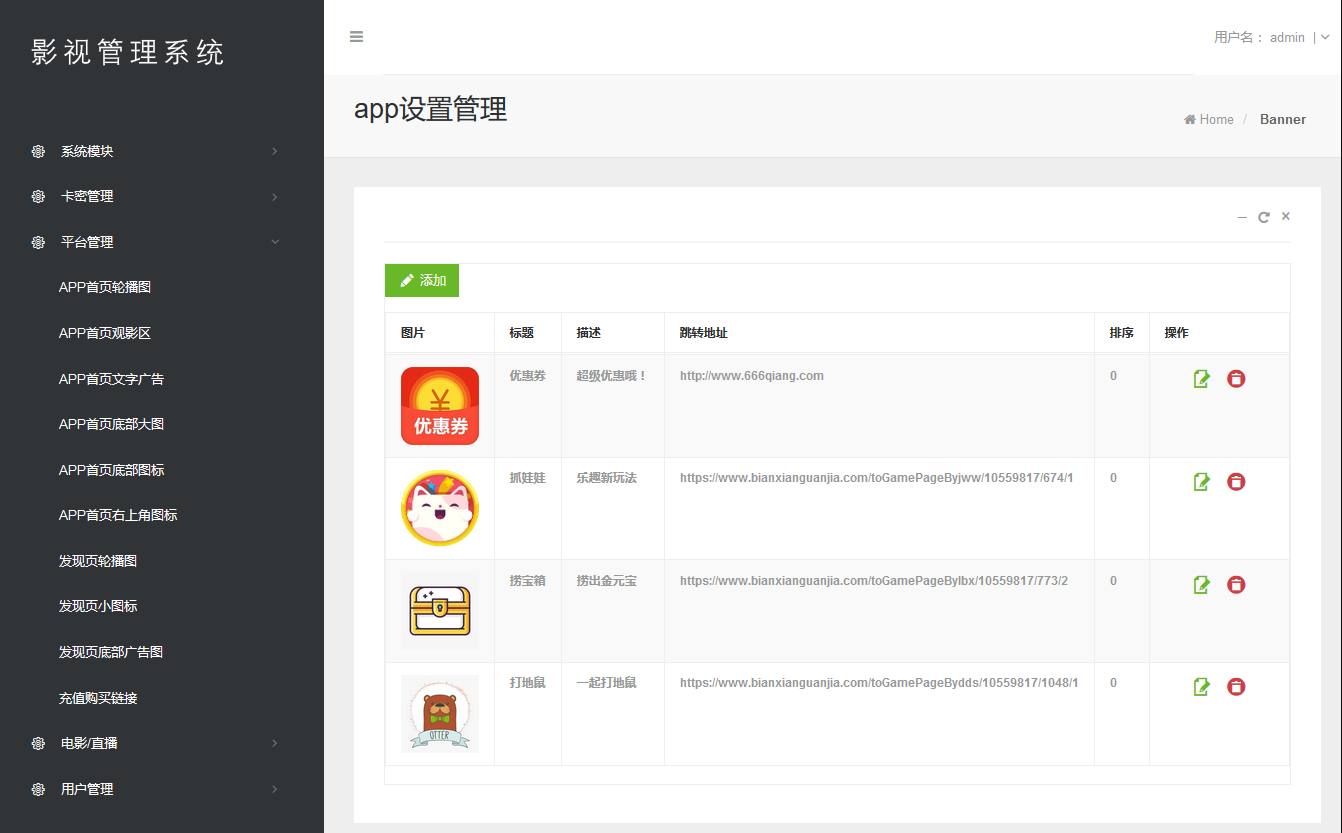Screen dimensions: 1342x833
Task: Click the edit icon for 优惠券 row
Action: tap(1202, 379)
